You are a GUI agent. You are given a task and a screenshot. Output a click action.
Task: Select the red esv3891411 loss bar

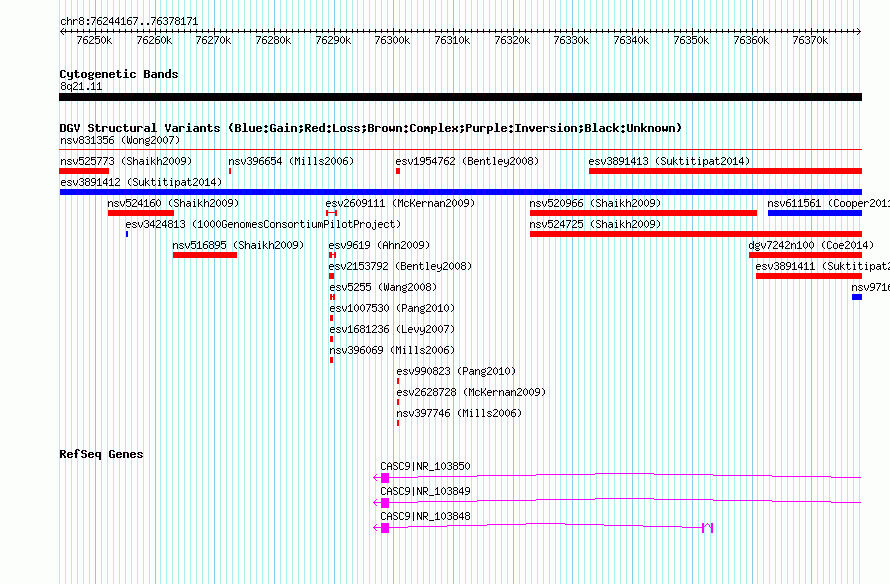(809, 276)
